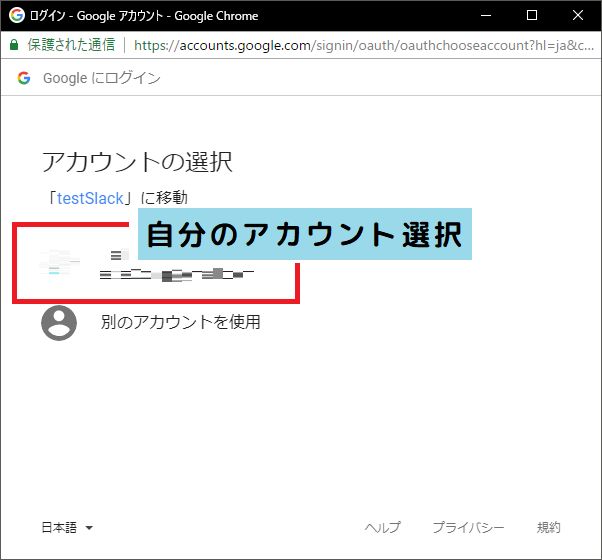Click the generic avatar icon for another account
This screenshot has width=602, height=560.
(x=59, y=323)
